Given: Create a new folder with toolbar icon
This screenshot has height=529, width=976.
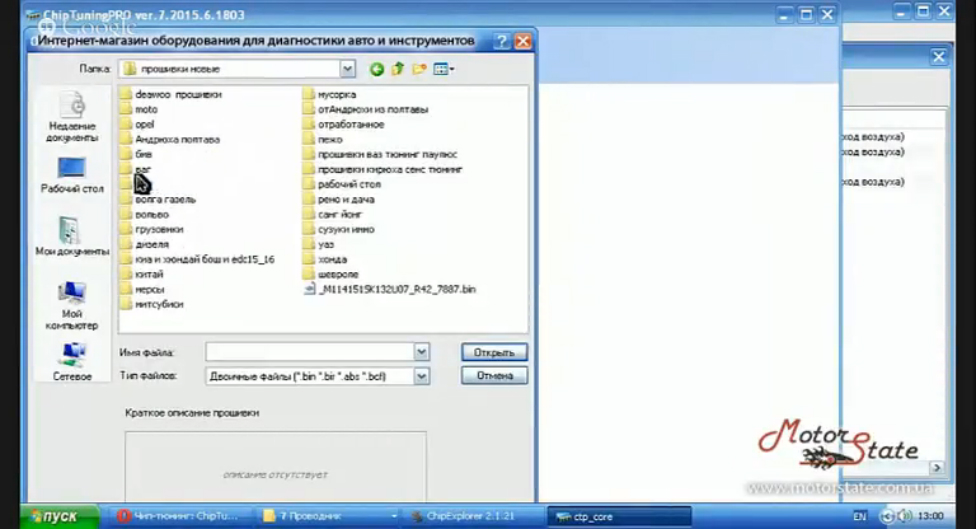Looking at the screenshot, I should [420, 69].
